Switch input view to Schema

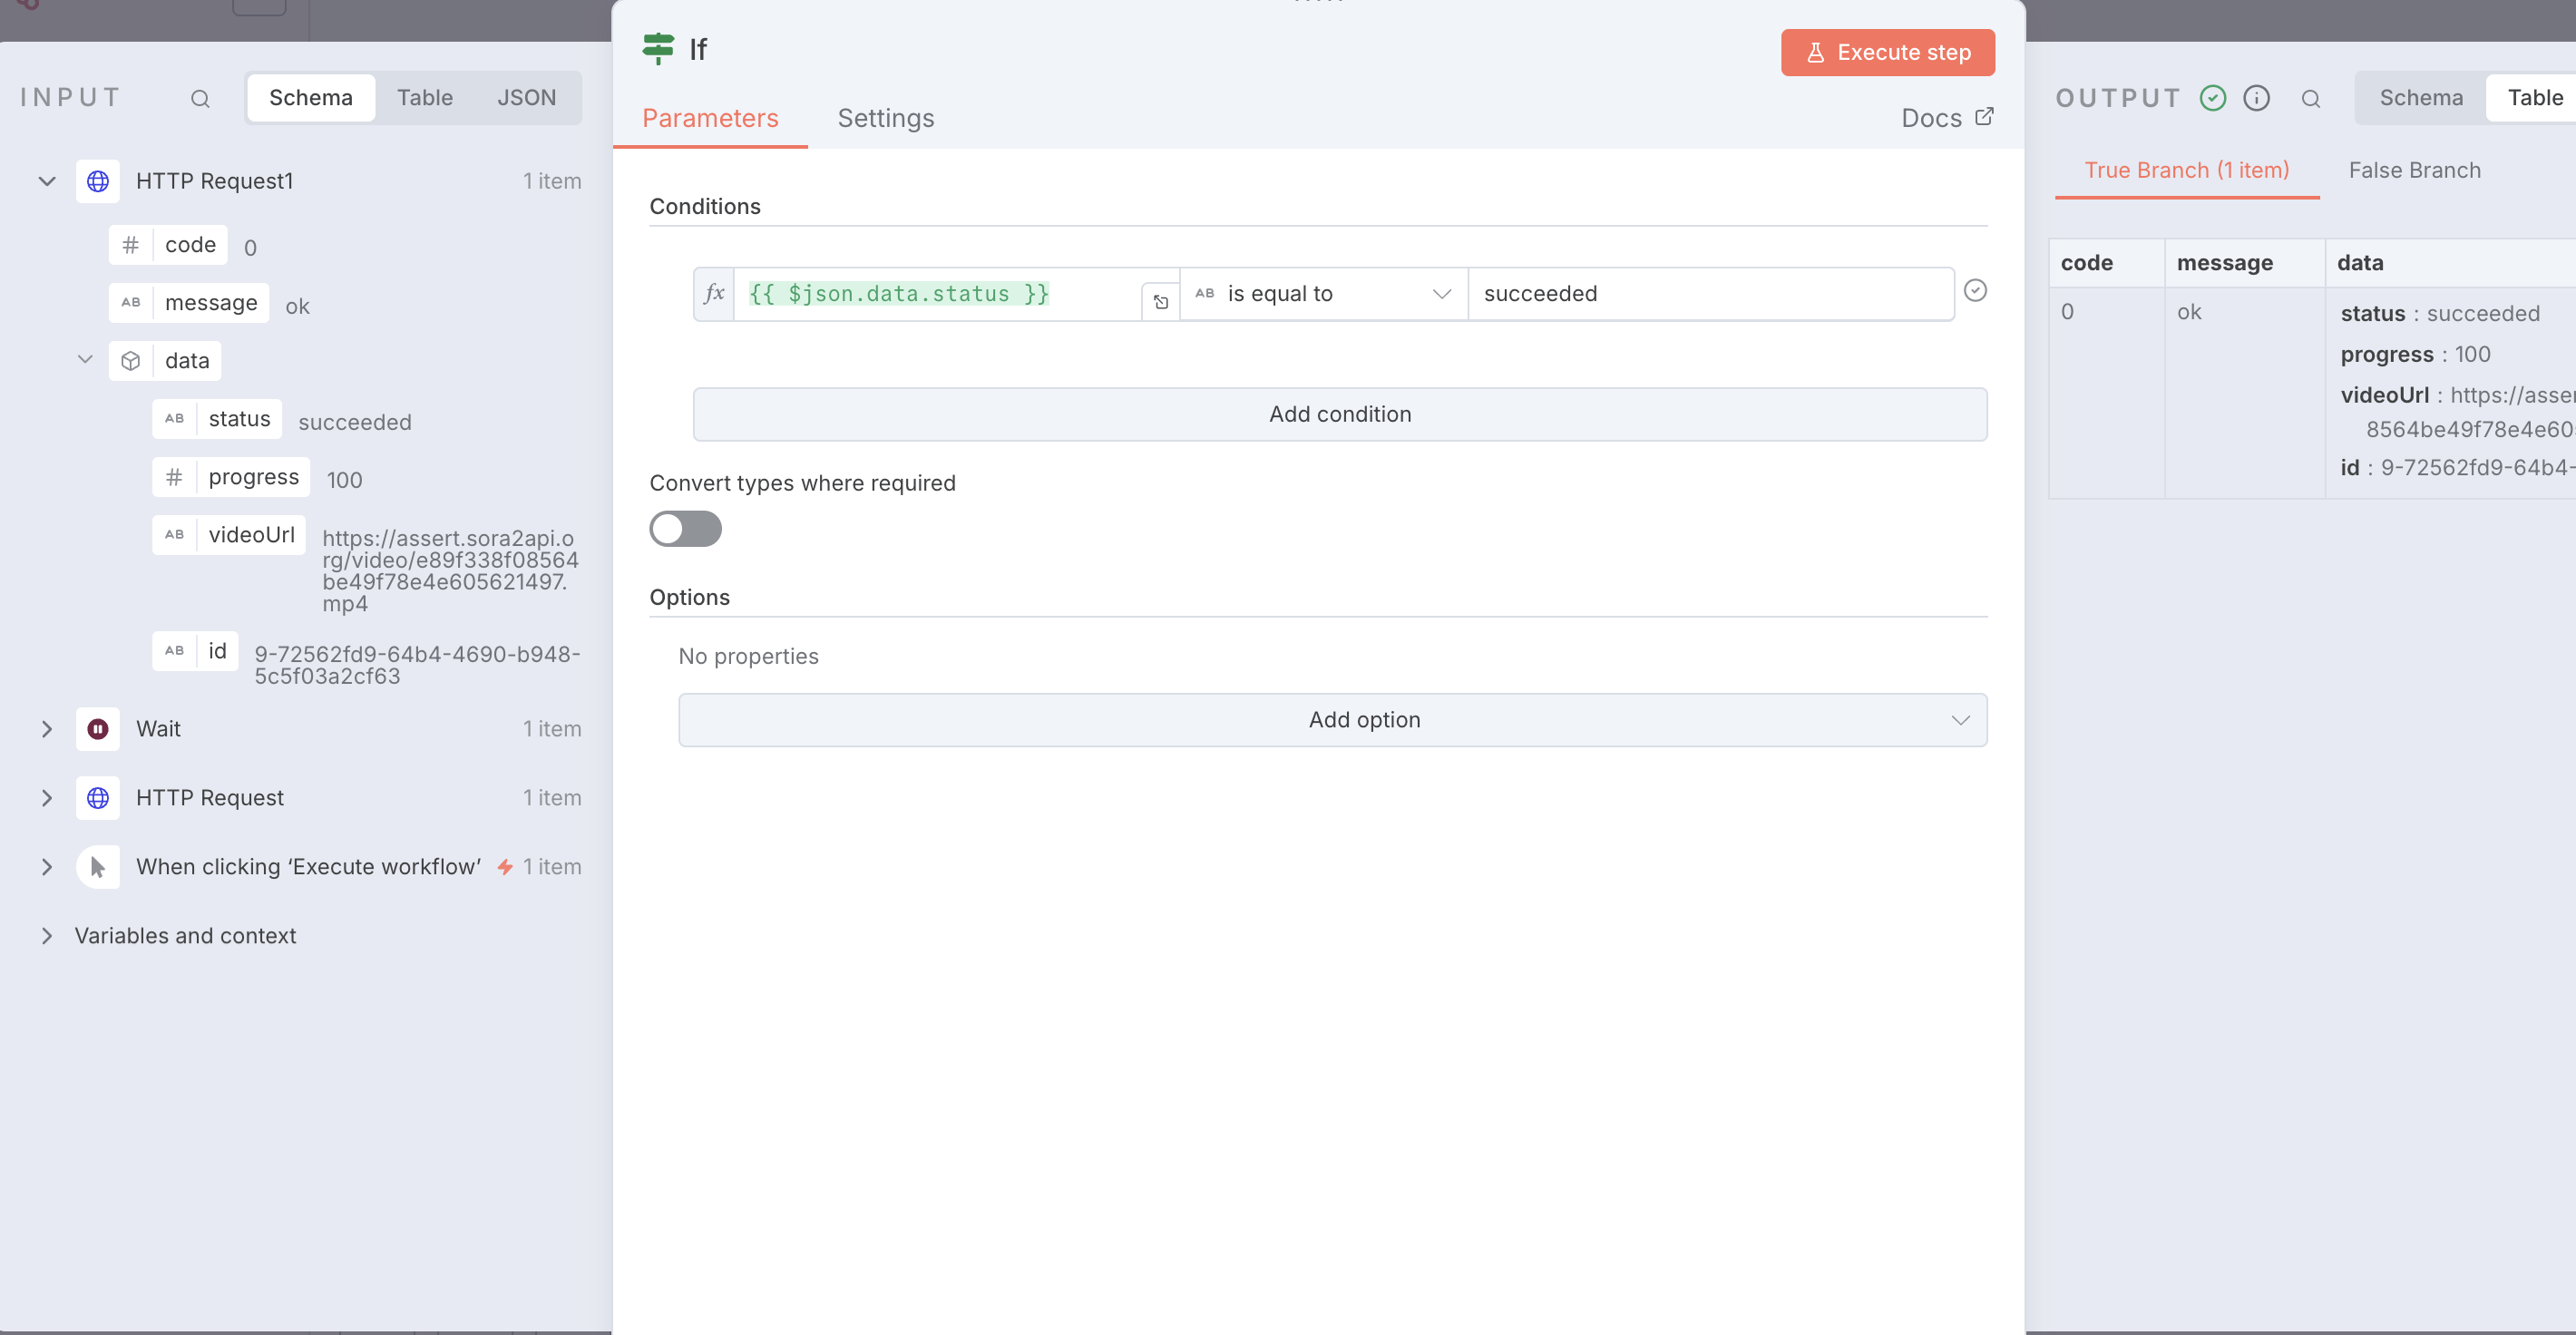[311, 98]
